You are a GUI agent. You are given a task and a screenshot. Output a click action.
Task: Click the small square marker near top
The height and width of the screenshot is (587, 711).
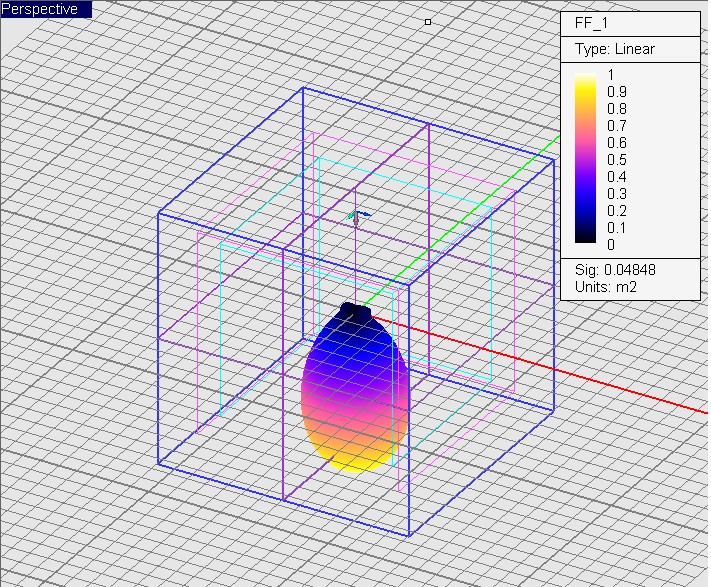tap(428, 21)
